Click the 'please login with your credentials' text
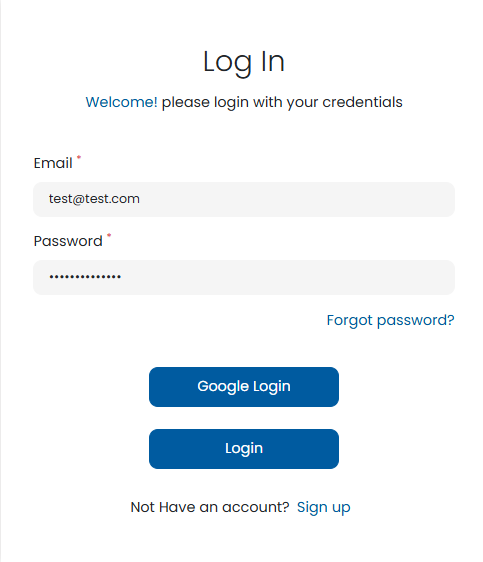 point(282,103)
